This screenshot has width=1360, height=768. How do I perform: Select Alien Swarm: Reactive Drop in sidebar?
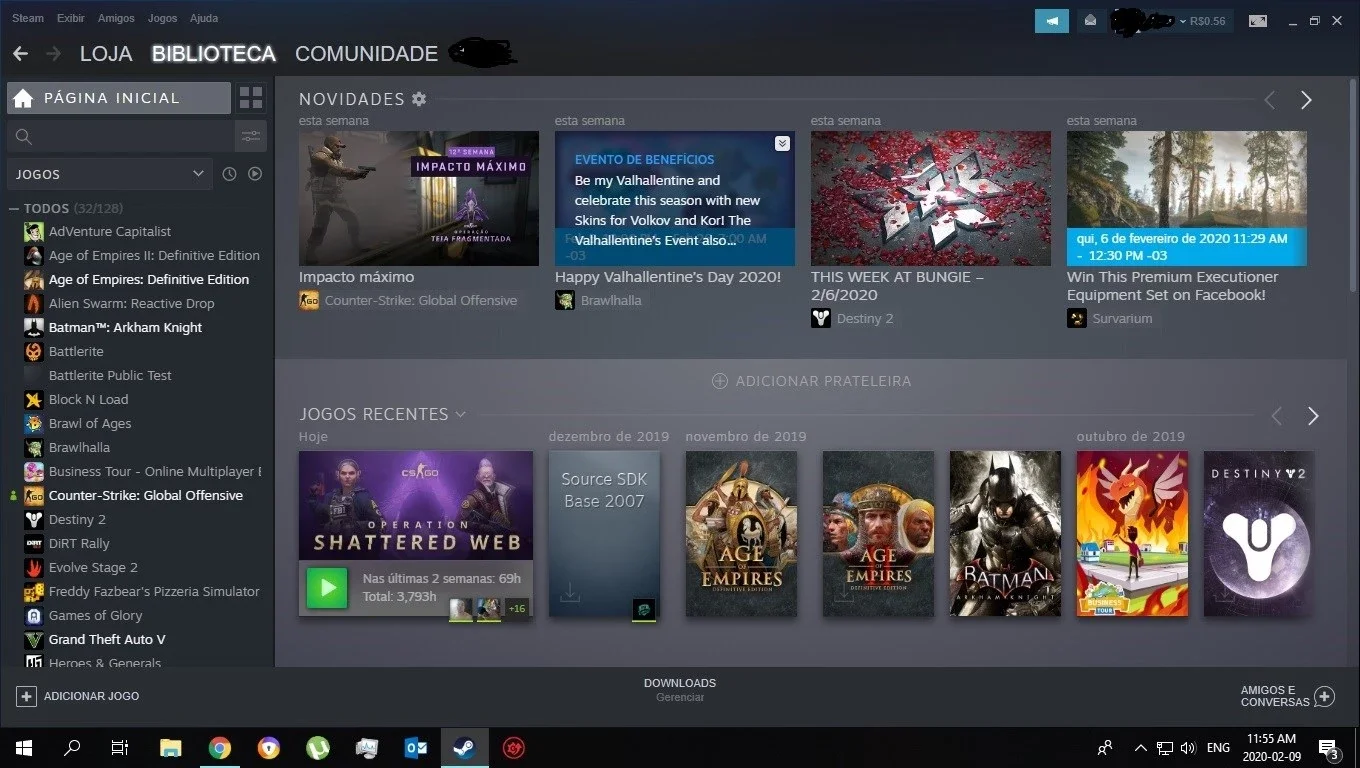point(131,303)
